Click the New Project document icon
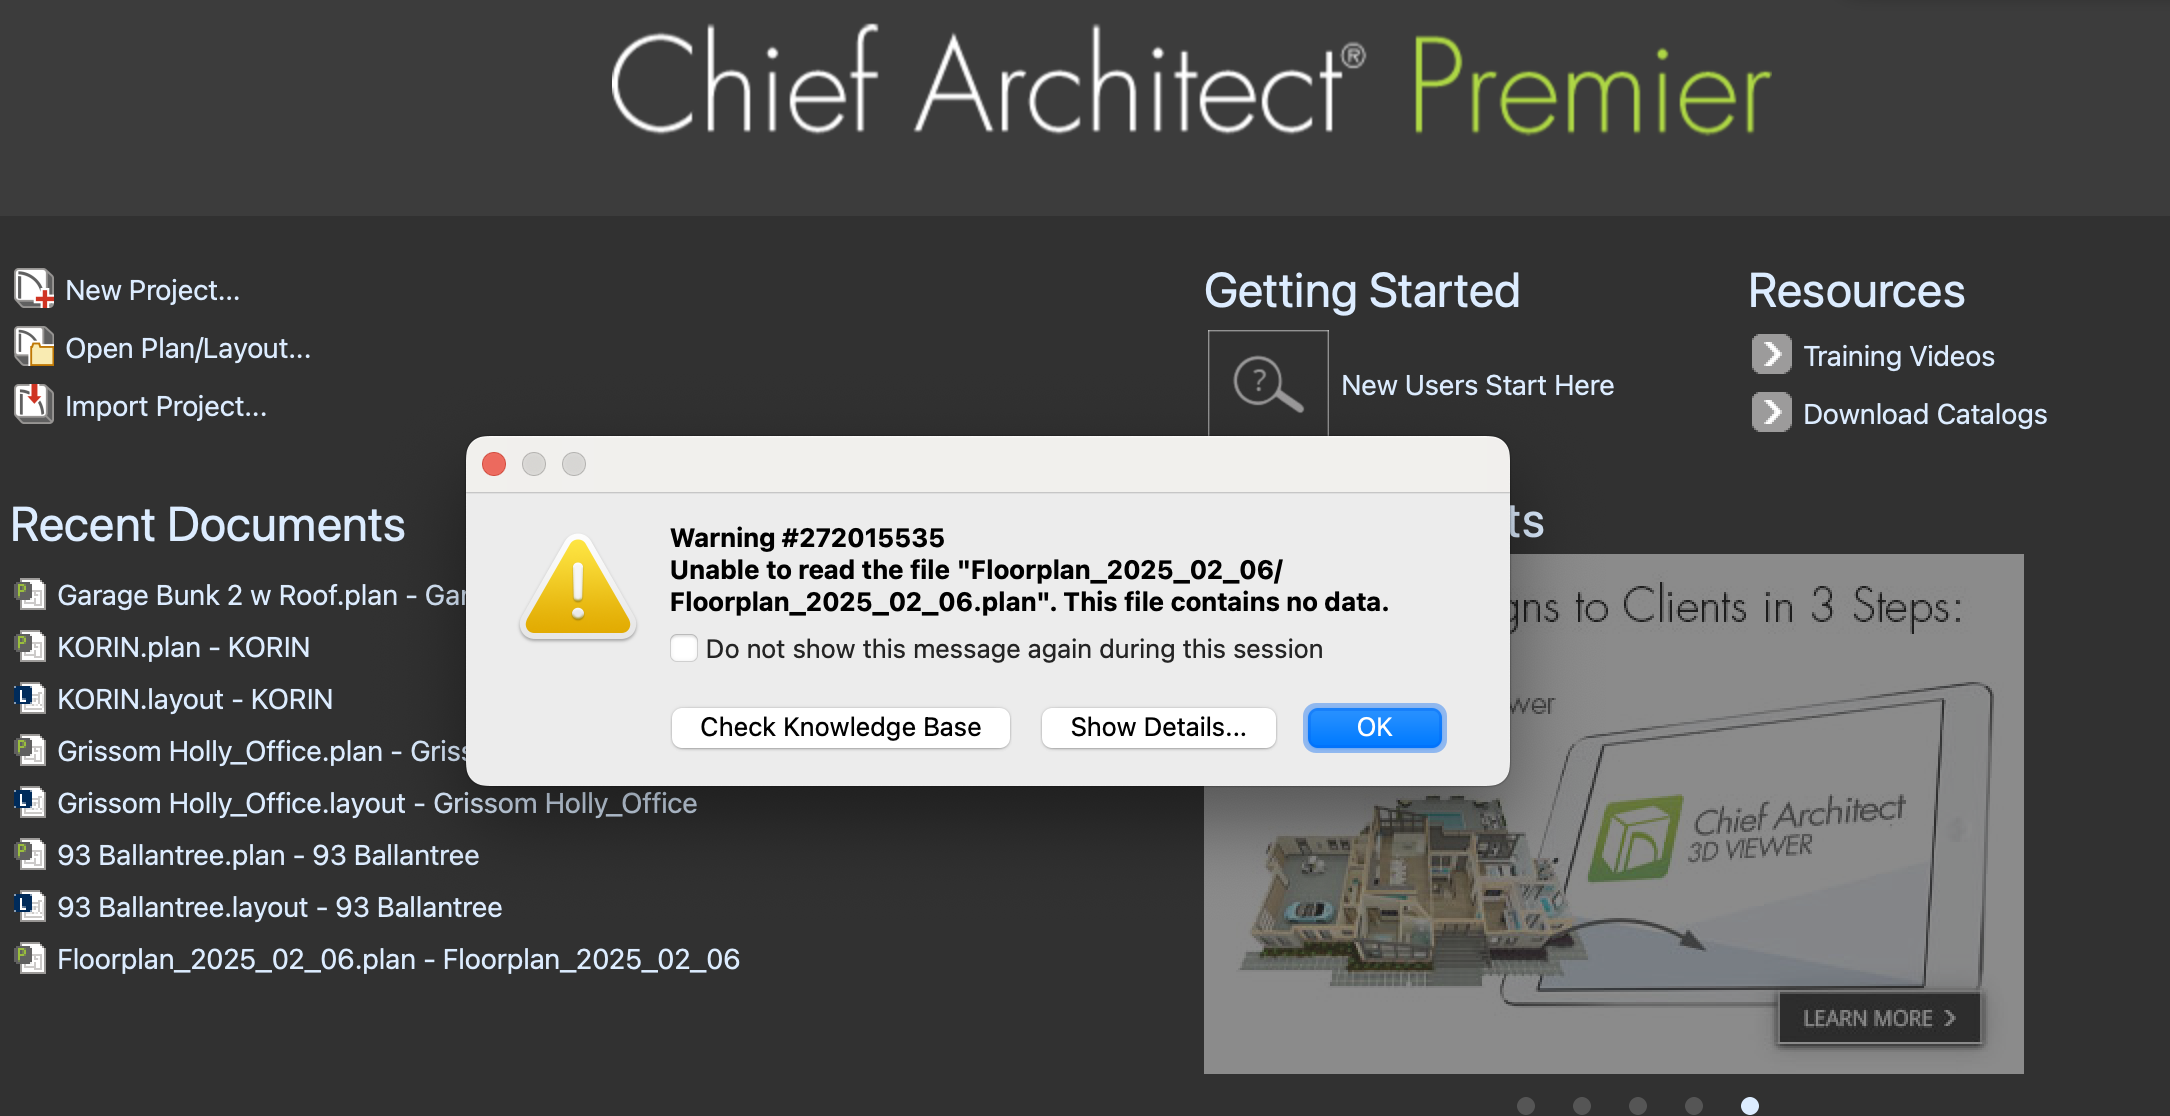Image resolution: width=2170 pixels, height=1116 pixels. click(34, 289)
